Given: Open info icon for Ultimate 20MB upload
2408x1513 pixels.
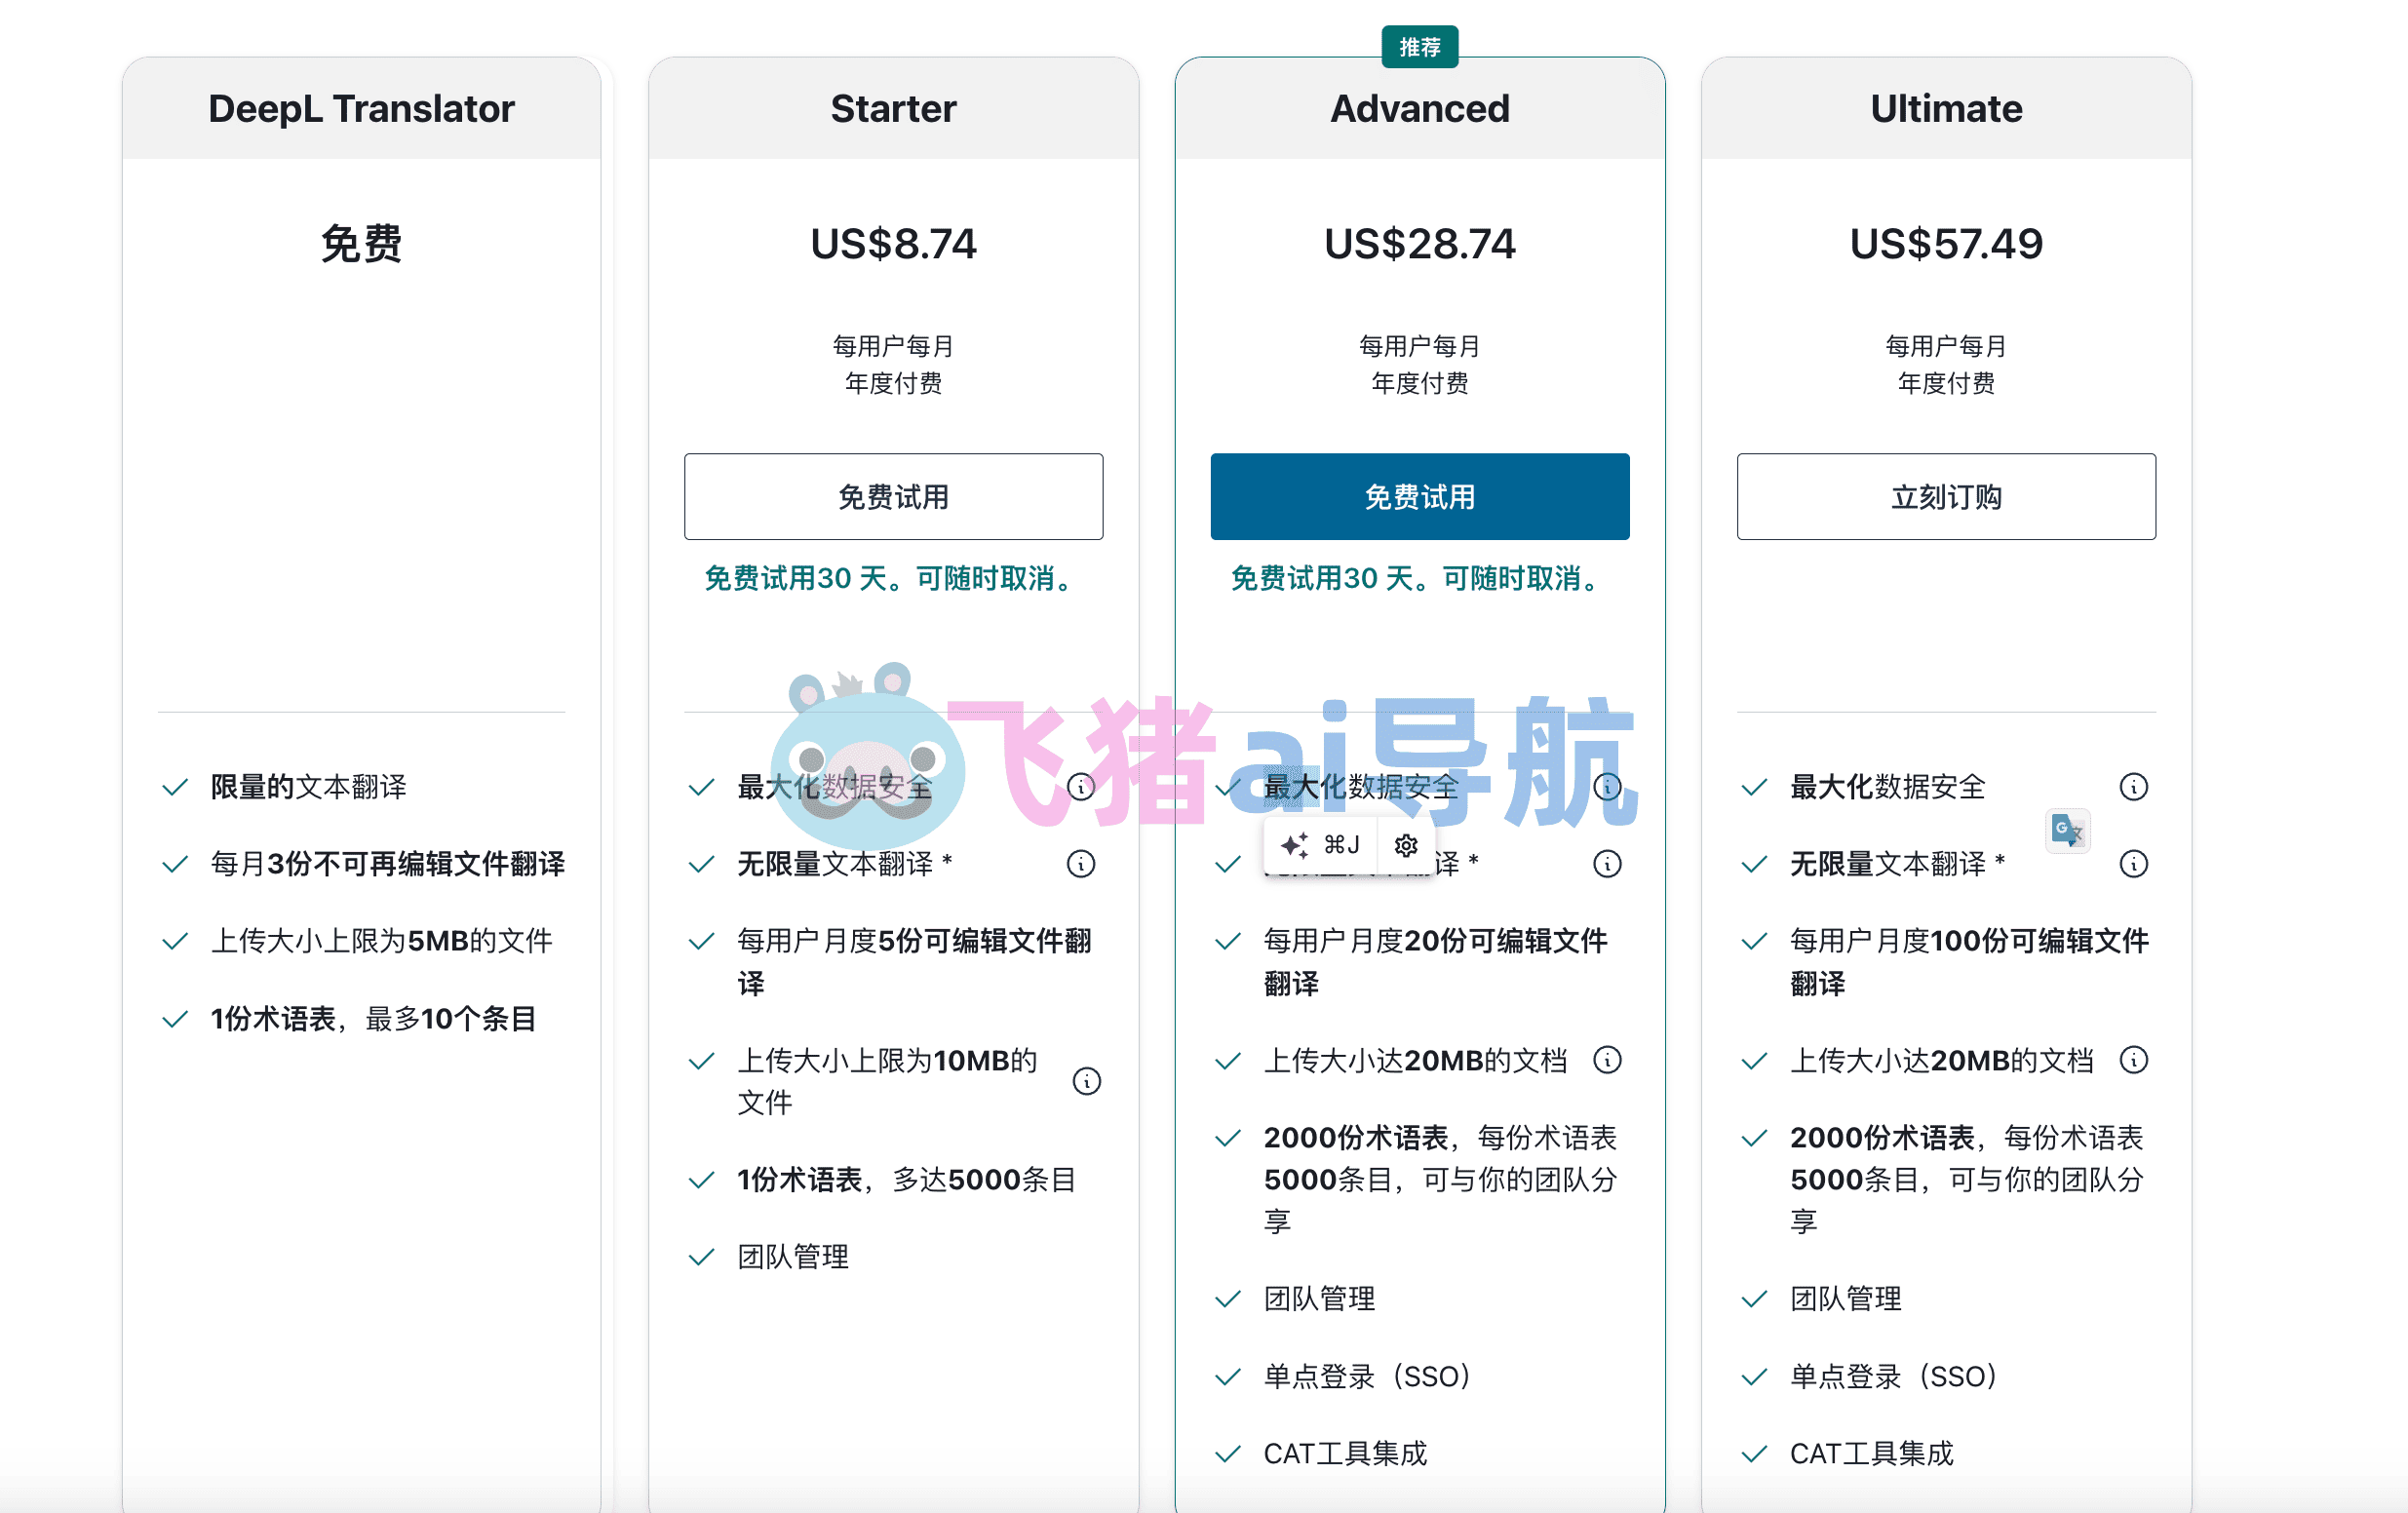Looking at the screenshot, I should tap(2134, 1060).
